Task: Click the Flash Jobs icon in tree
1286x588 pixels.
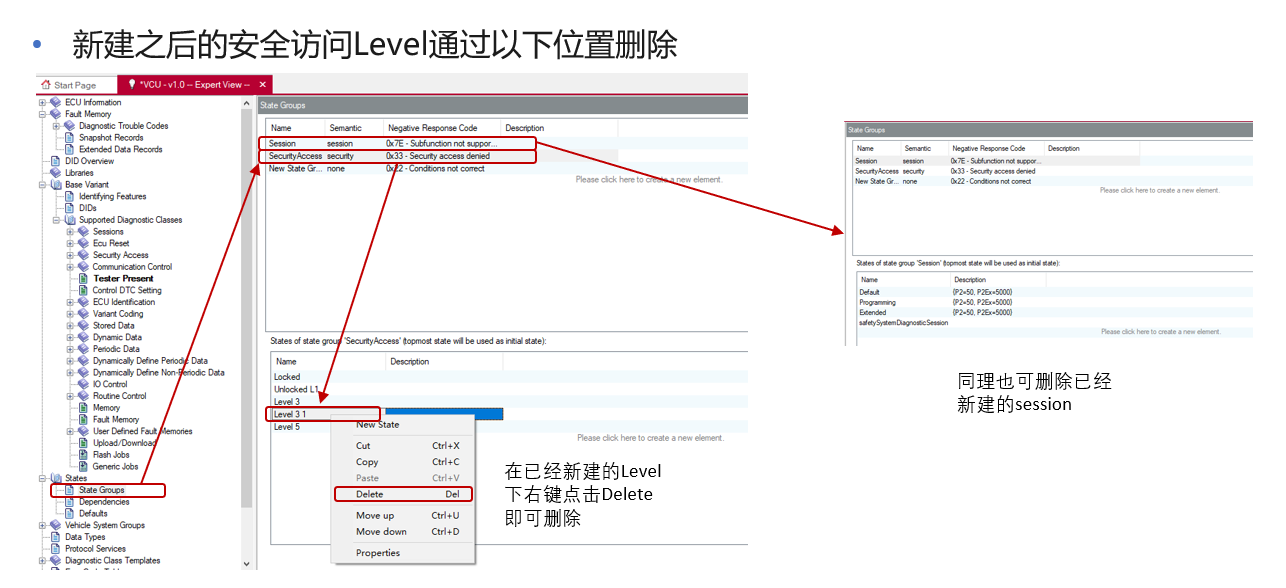Action: 83,455
